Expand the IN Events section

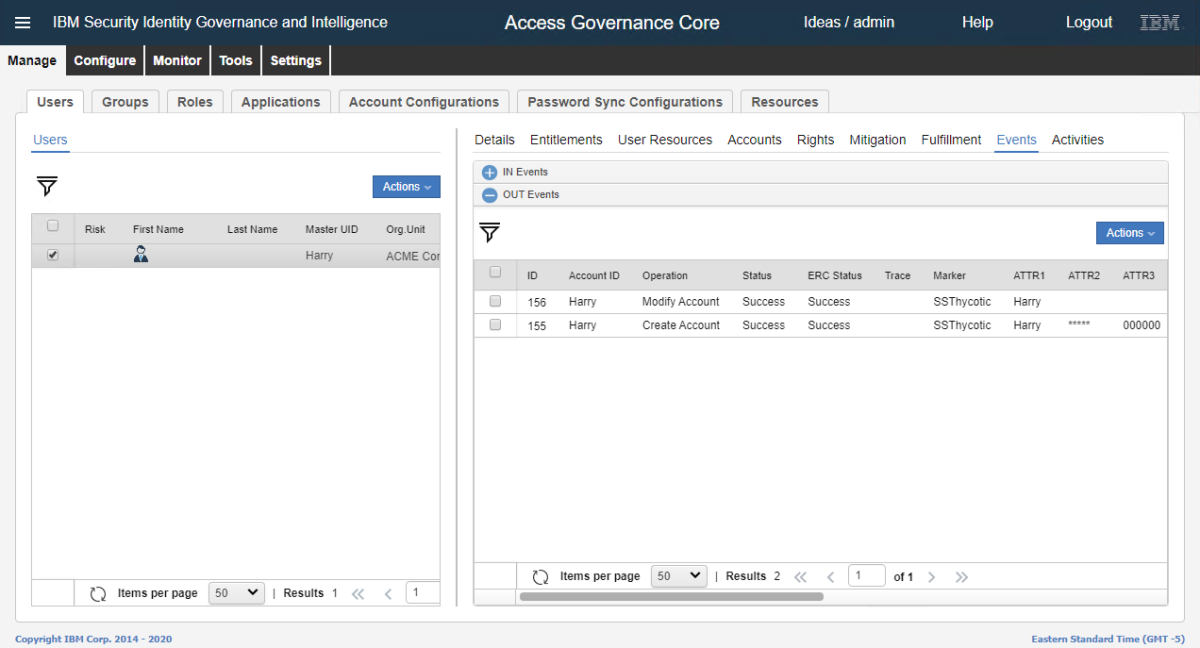click(489, 172)
